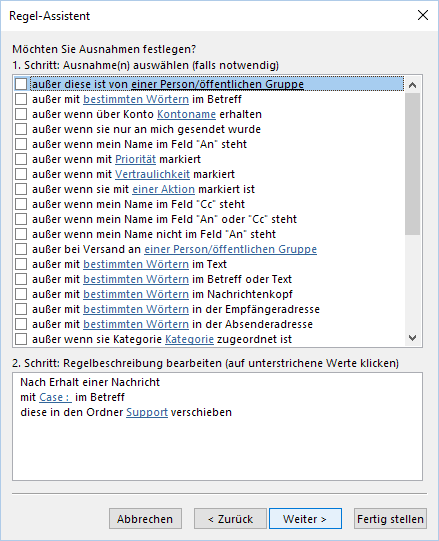
Task: Check the Priorität markiert exception box
Action: coord(21,159)
